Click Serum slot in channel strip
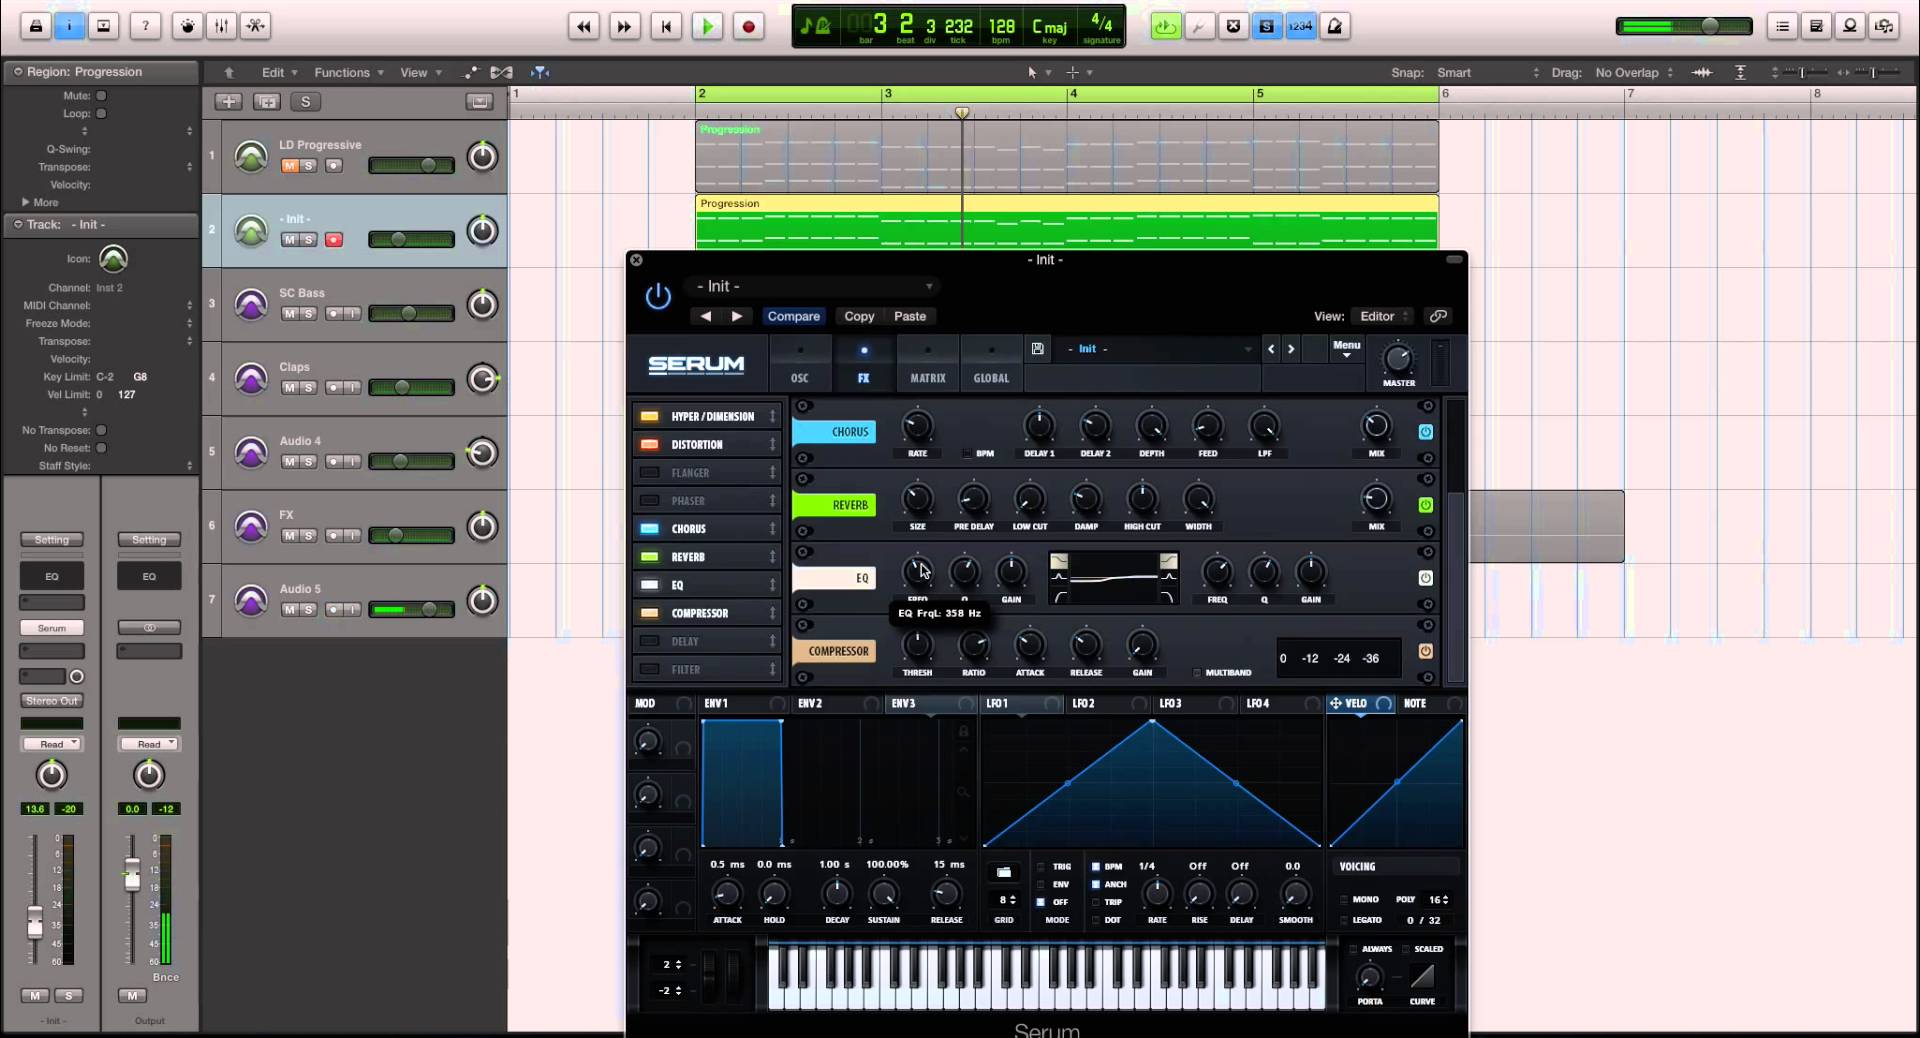 [x=52, y=628]
